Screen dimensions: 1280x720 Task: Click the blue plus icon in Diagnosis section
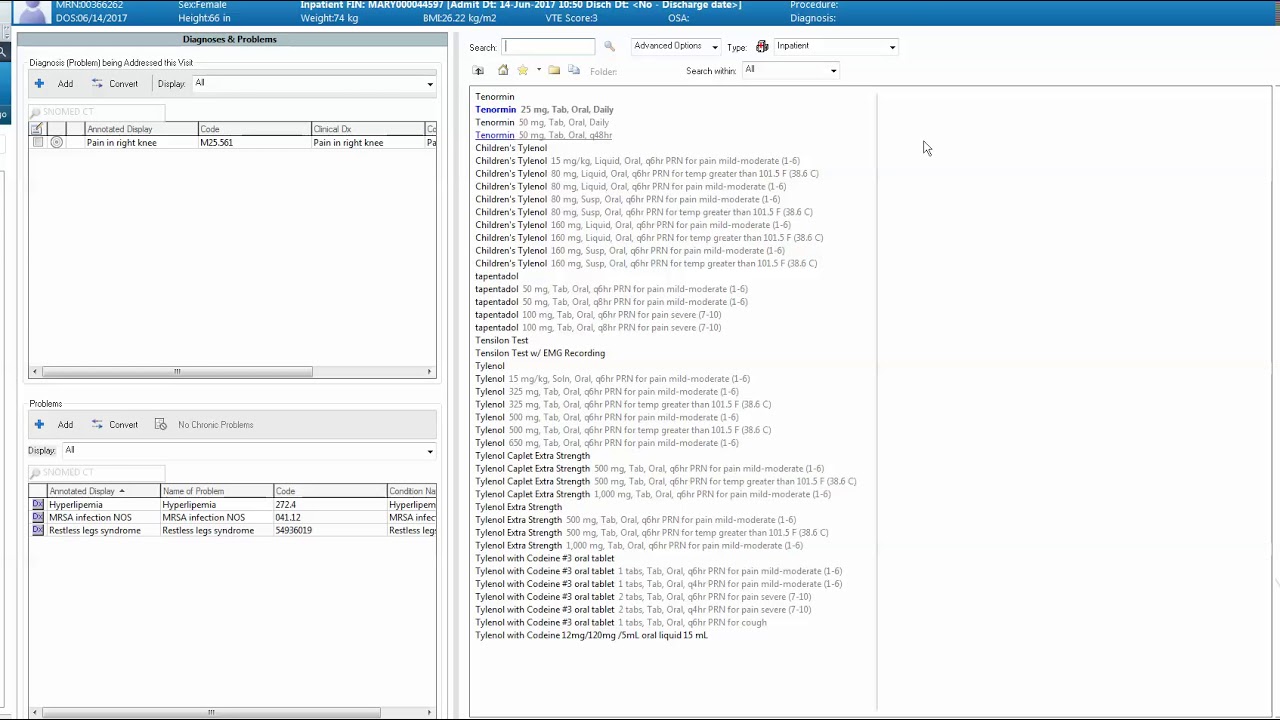(39, 84)
